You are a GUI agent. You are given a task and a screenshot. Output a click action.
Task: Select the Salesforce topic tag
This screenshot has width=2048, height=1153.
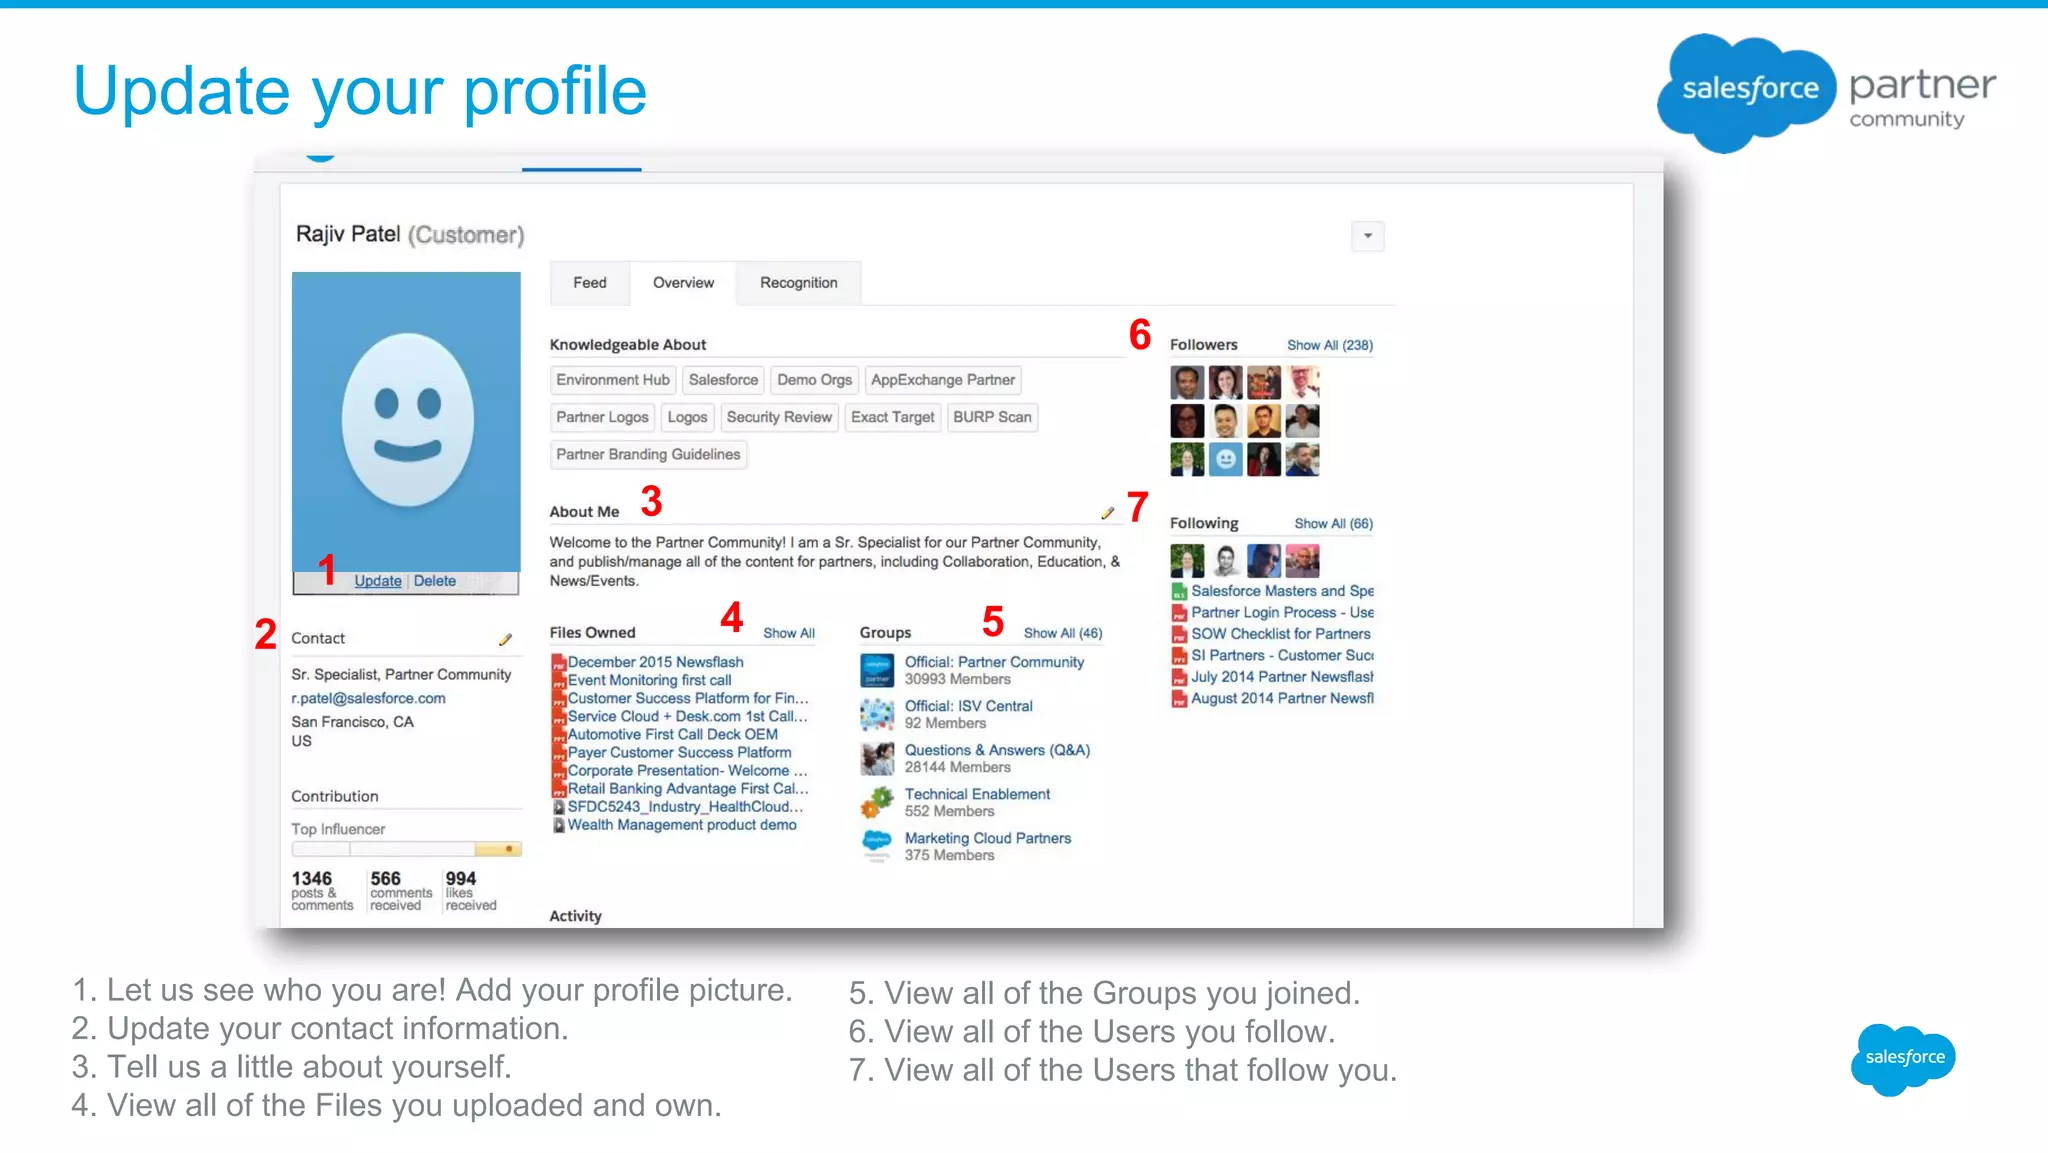[723, 380]
